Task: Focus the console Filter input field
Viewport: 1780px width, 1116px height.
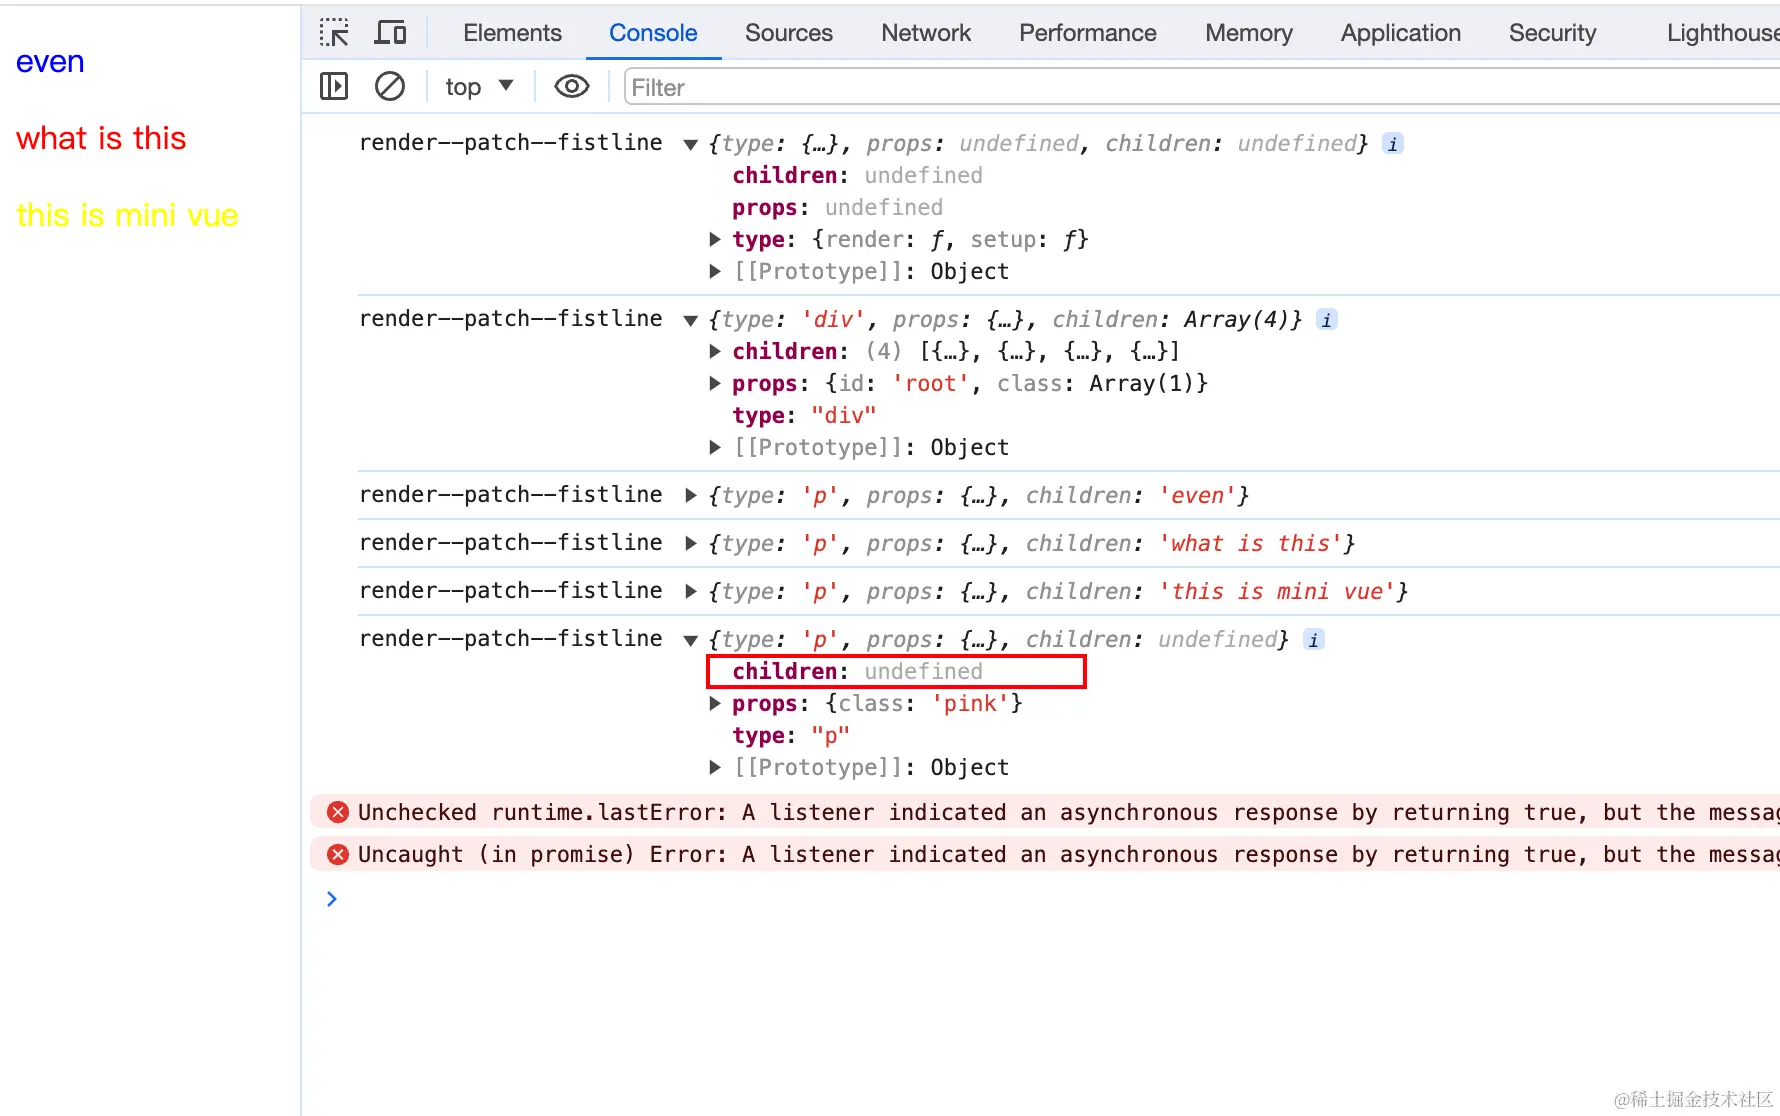Action: click(1202, 87)
